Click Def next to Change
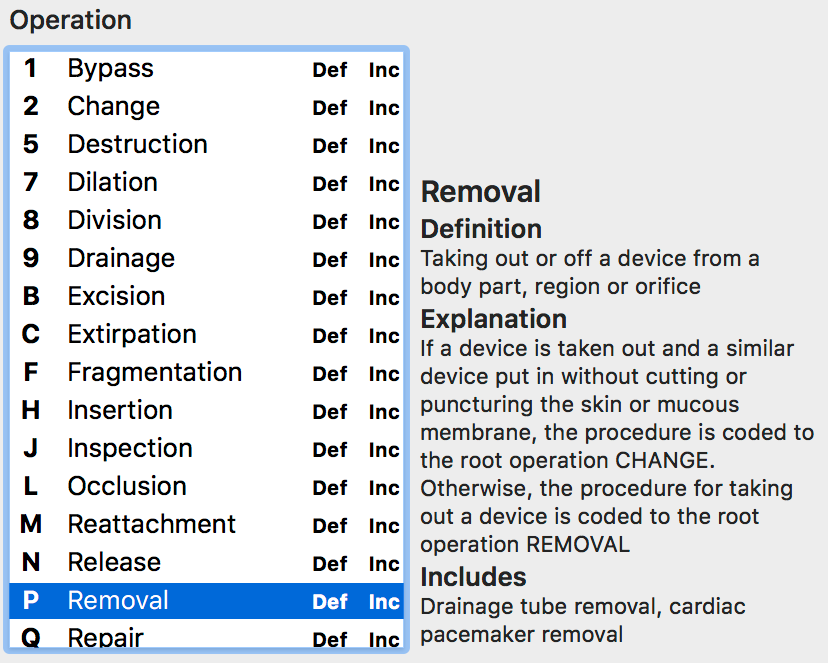Screen dimensions: 828x663 330,108
